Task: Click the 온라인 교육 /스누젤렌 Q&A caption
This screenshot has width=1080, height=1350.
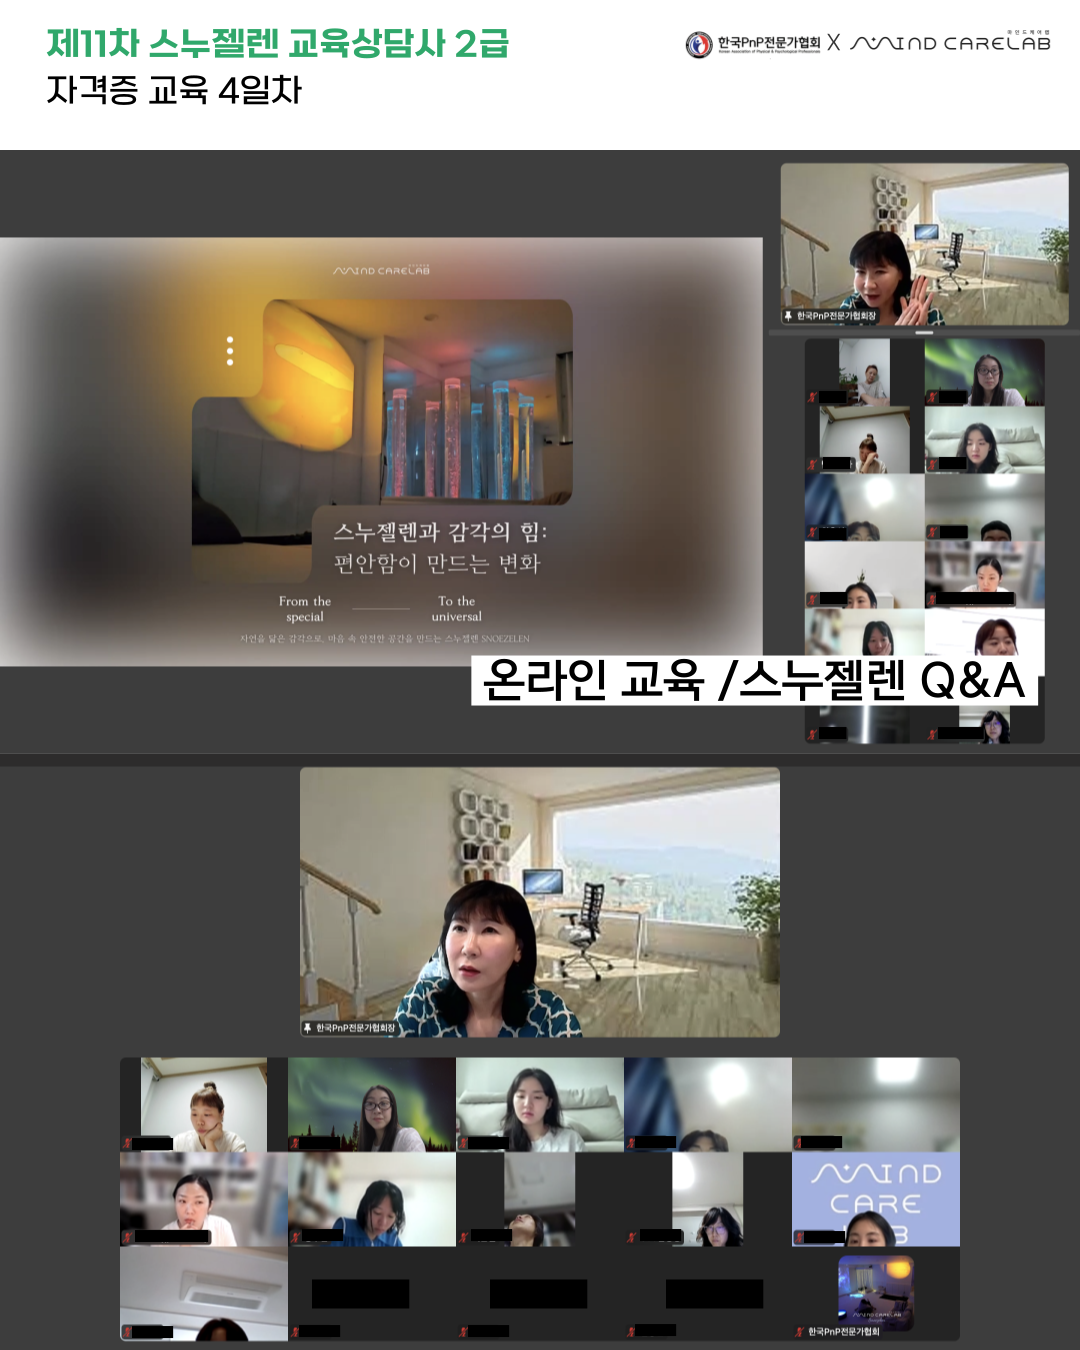Action: pyautogui.click(x=754, y=680)
